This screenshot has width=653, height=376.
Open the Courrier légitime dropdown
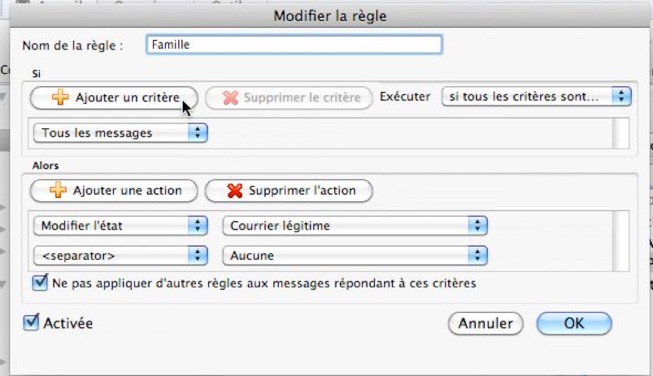coord(355,226)
